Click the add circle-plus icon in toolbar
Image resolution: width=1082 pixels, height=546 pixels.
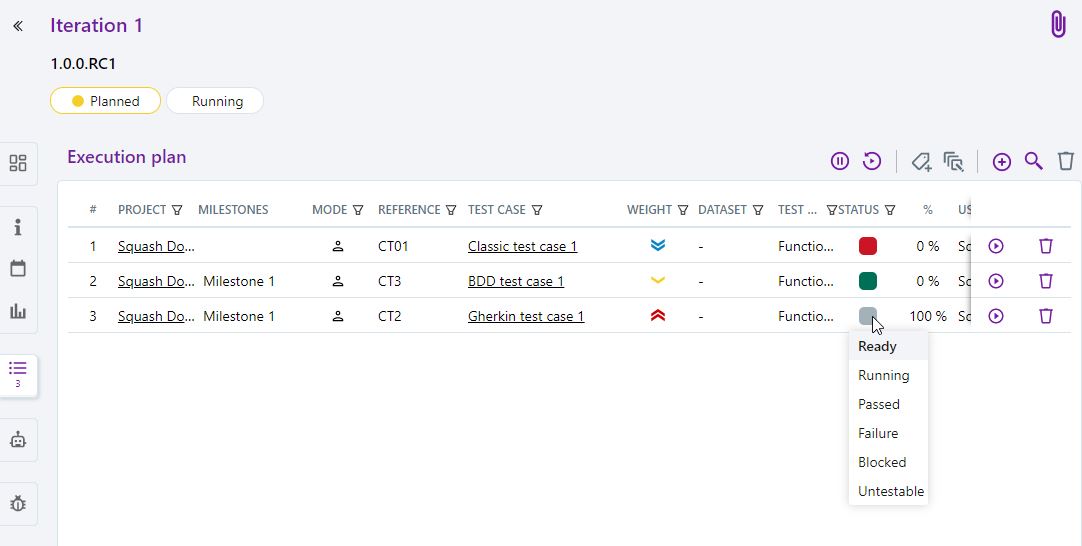tap(1001, 162)
